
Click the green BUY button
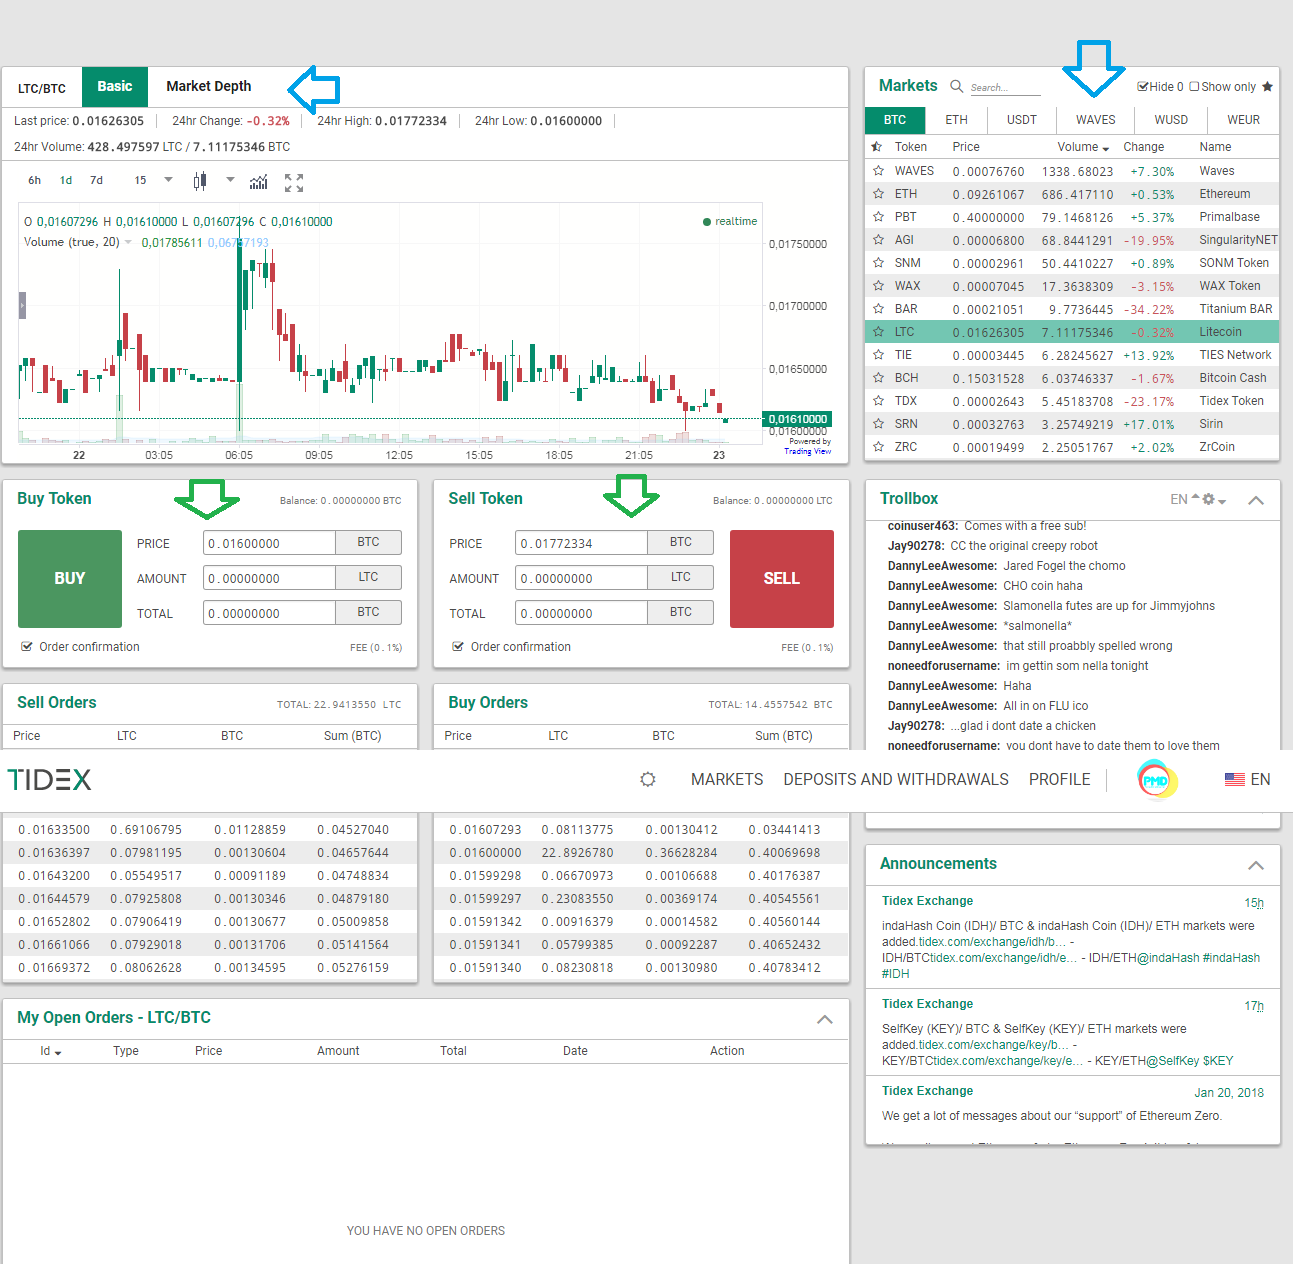point(70,579)
